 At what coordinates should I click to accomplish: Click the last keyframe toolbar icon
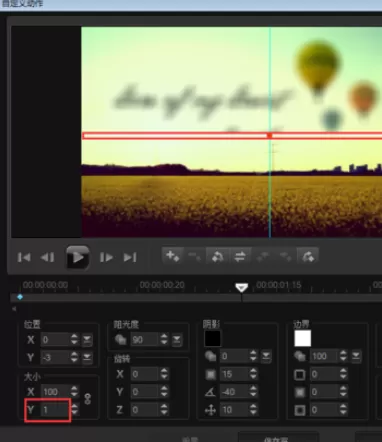click(308, 256)
